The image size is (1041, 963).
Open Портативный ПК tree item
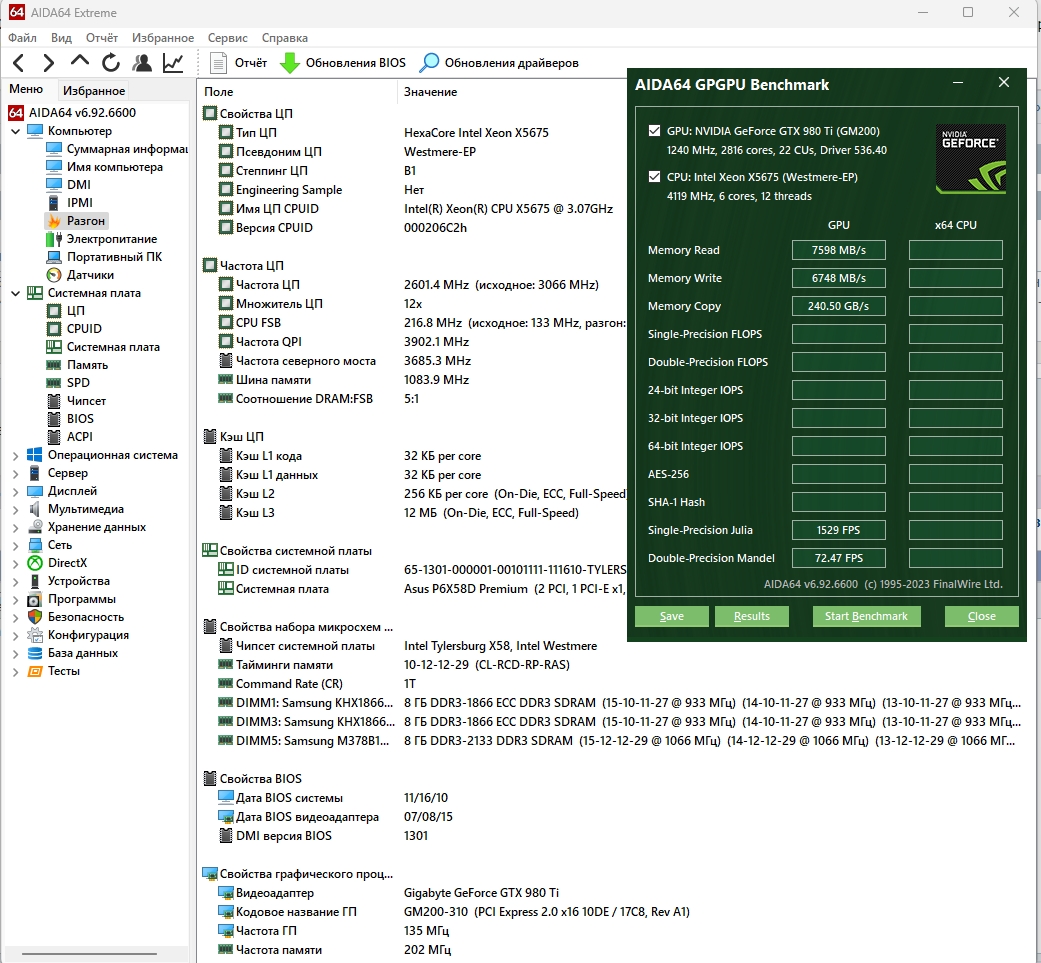click(x=114, y=257)
